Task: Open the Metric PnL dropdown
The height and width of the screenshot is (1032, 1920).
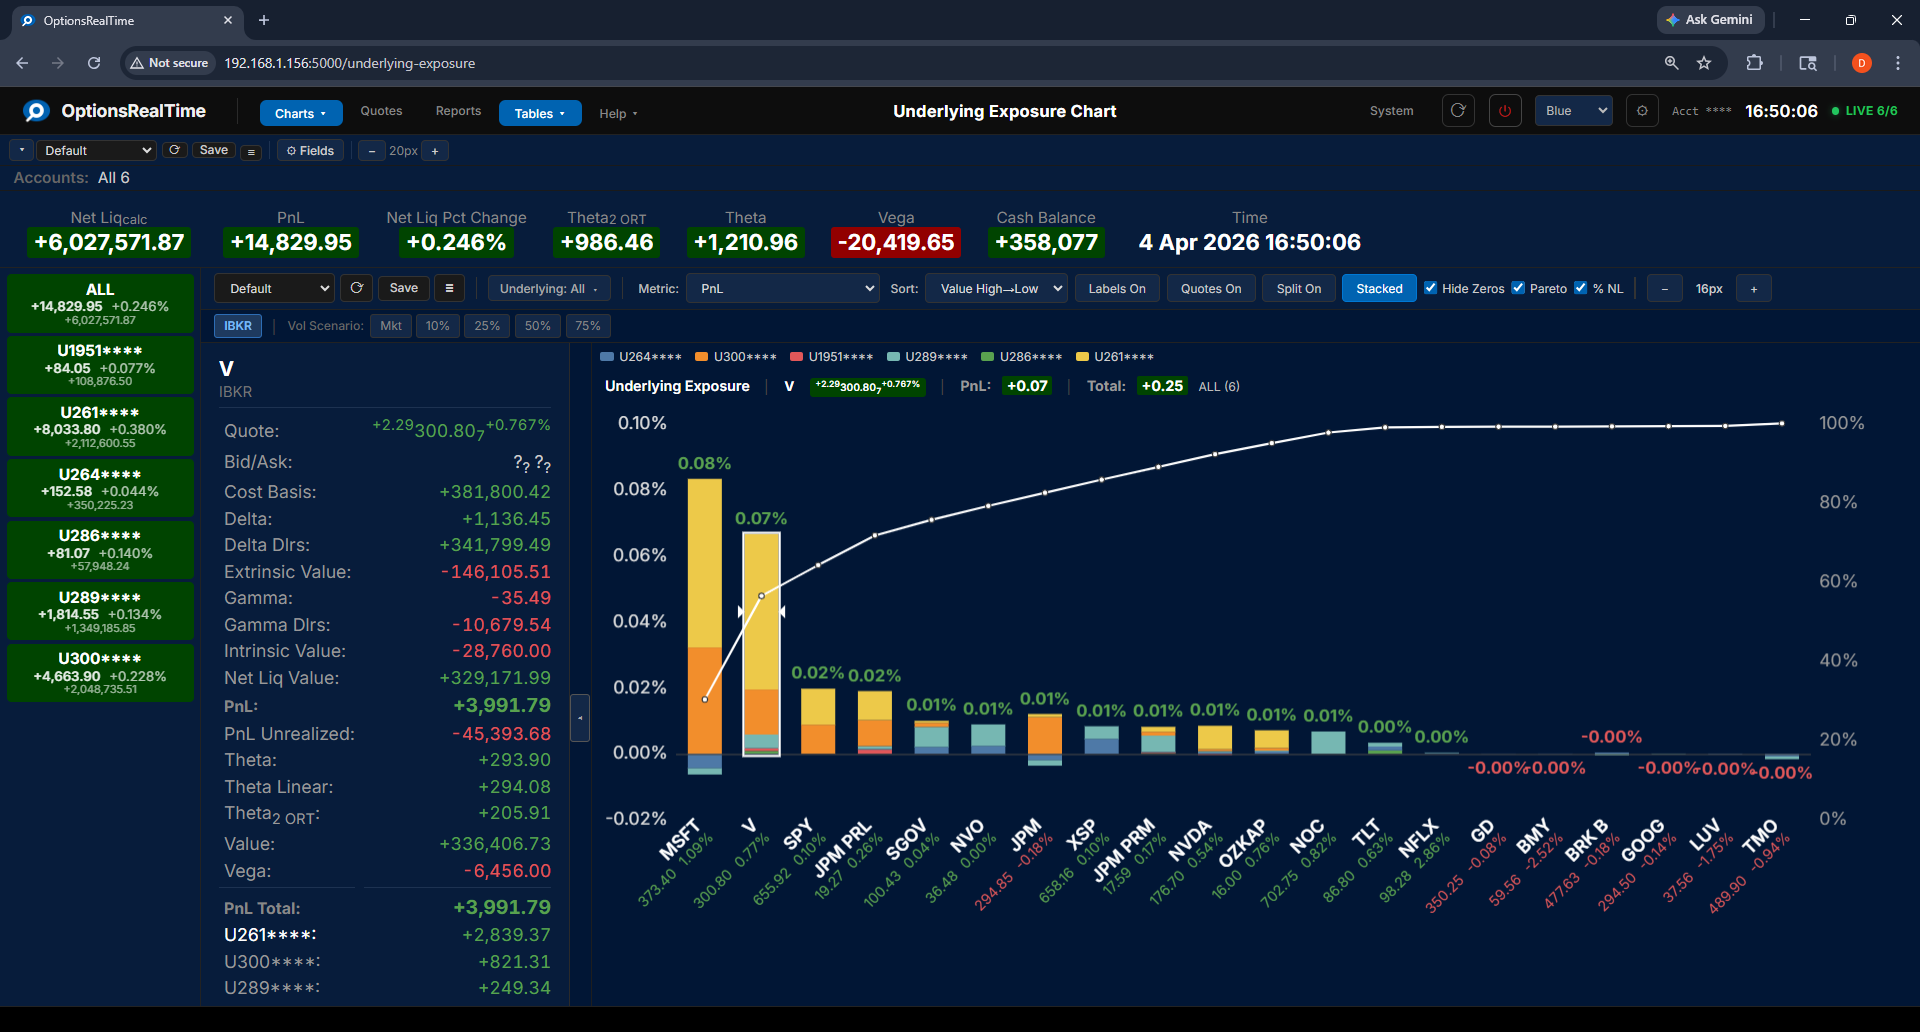Action: point(783,288)
